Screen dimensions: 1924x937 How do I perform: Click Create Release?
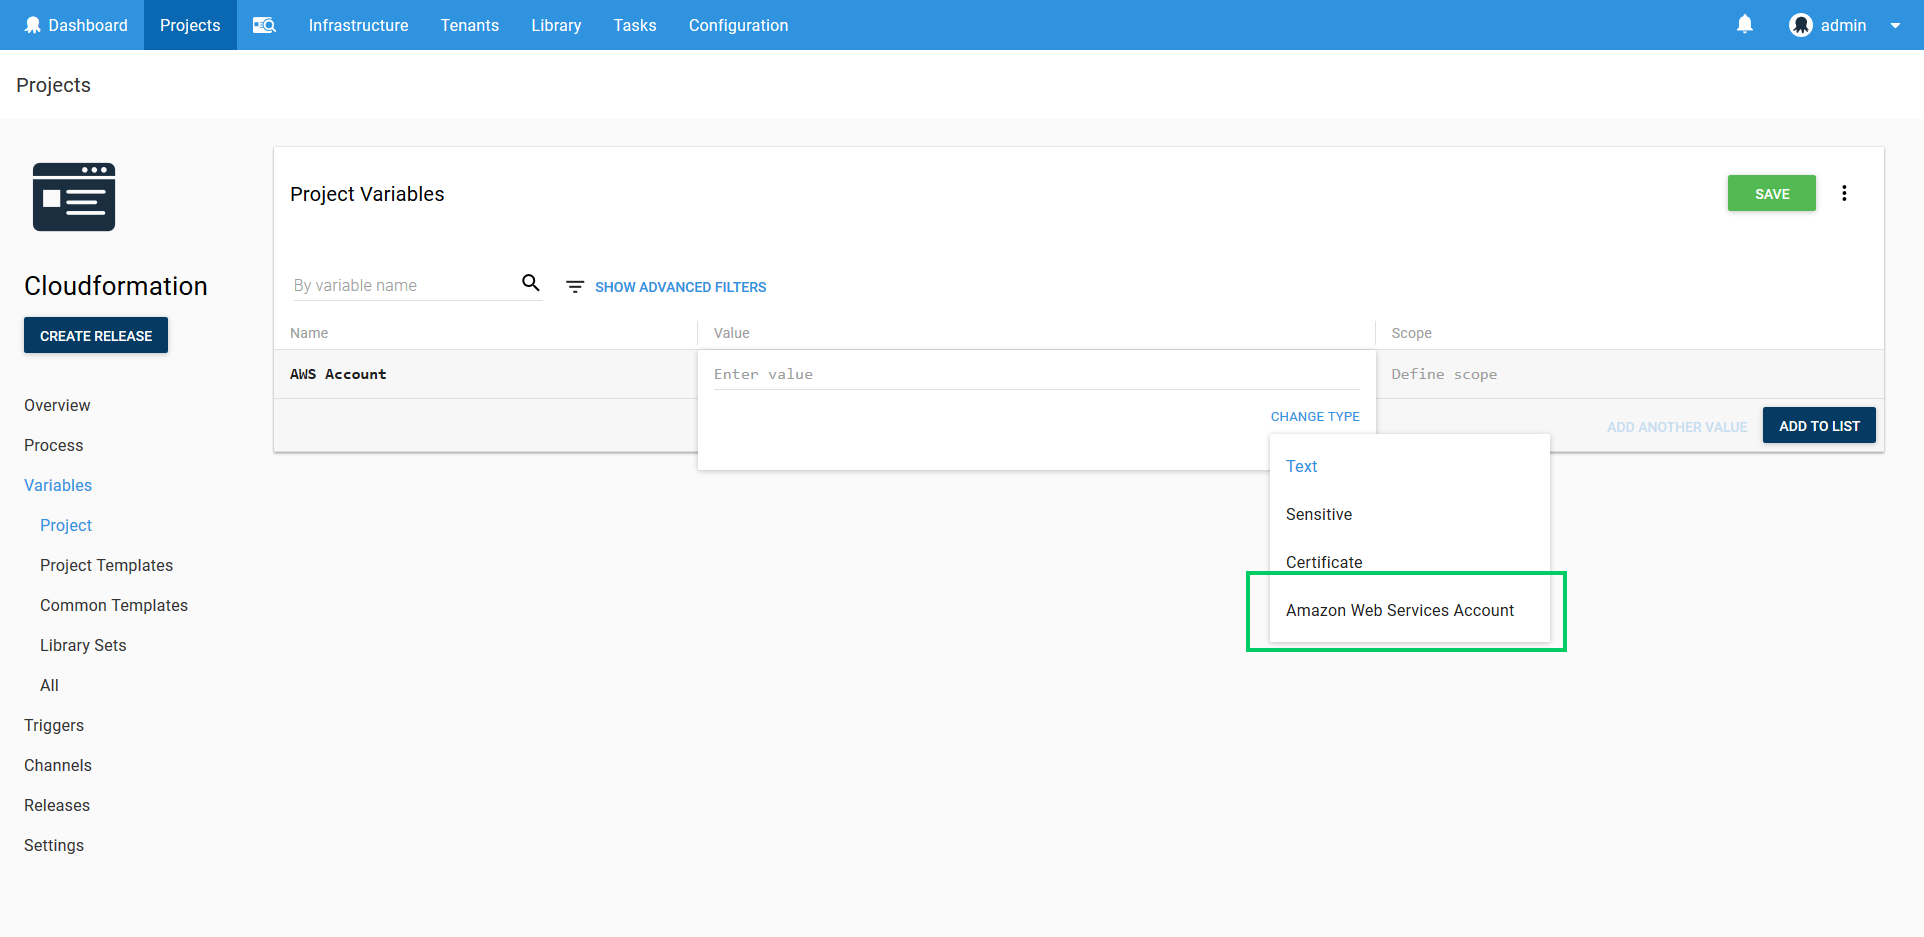95,335
